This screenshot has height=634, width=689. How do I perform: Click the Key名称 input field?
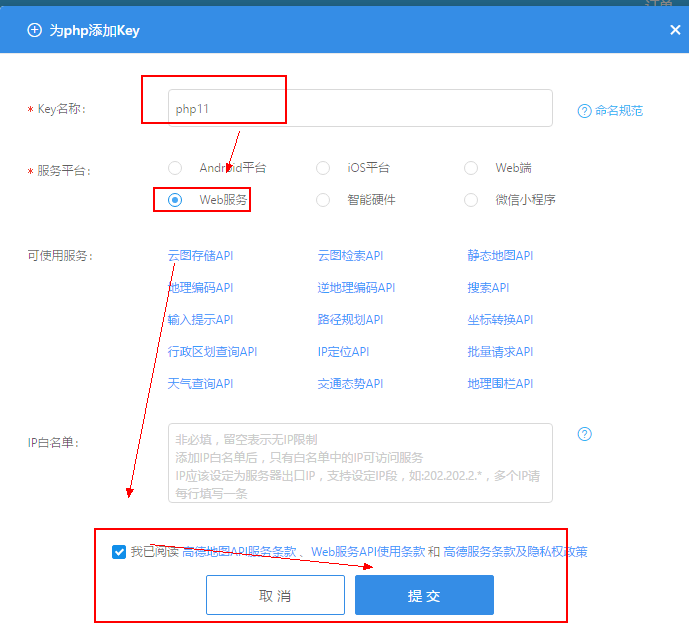click(x=360, y=108)
